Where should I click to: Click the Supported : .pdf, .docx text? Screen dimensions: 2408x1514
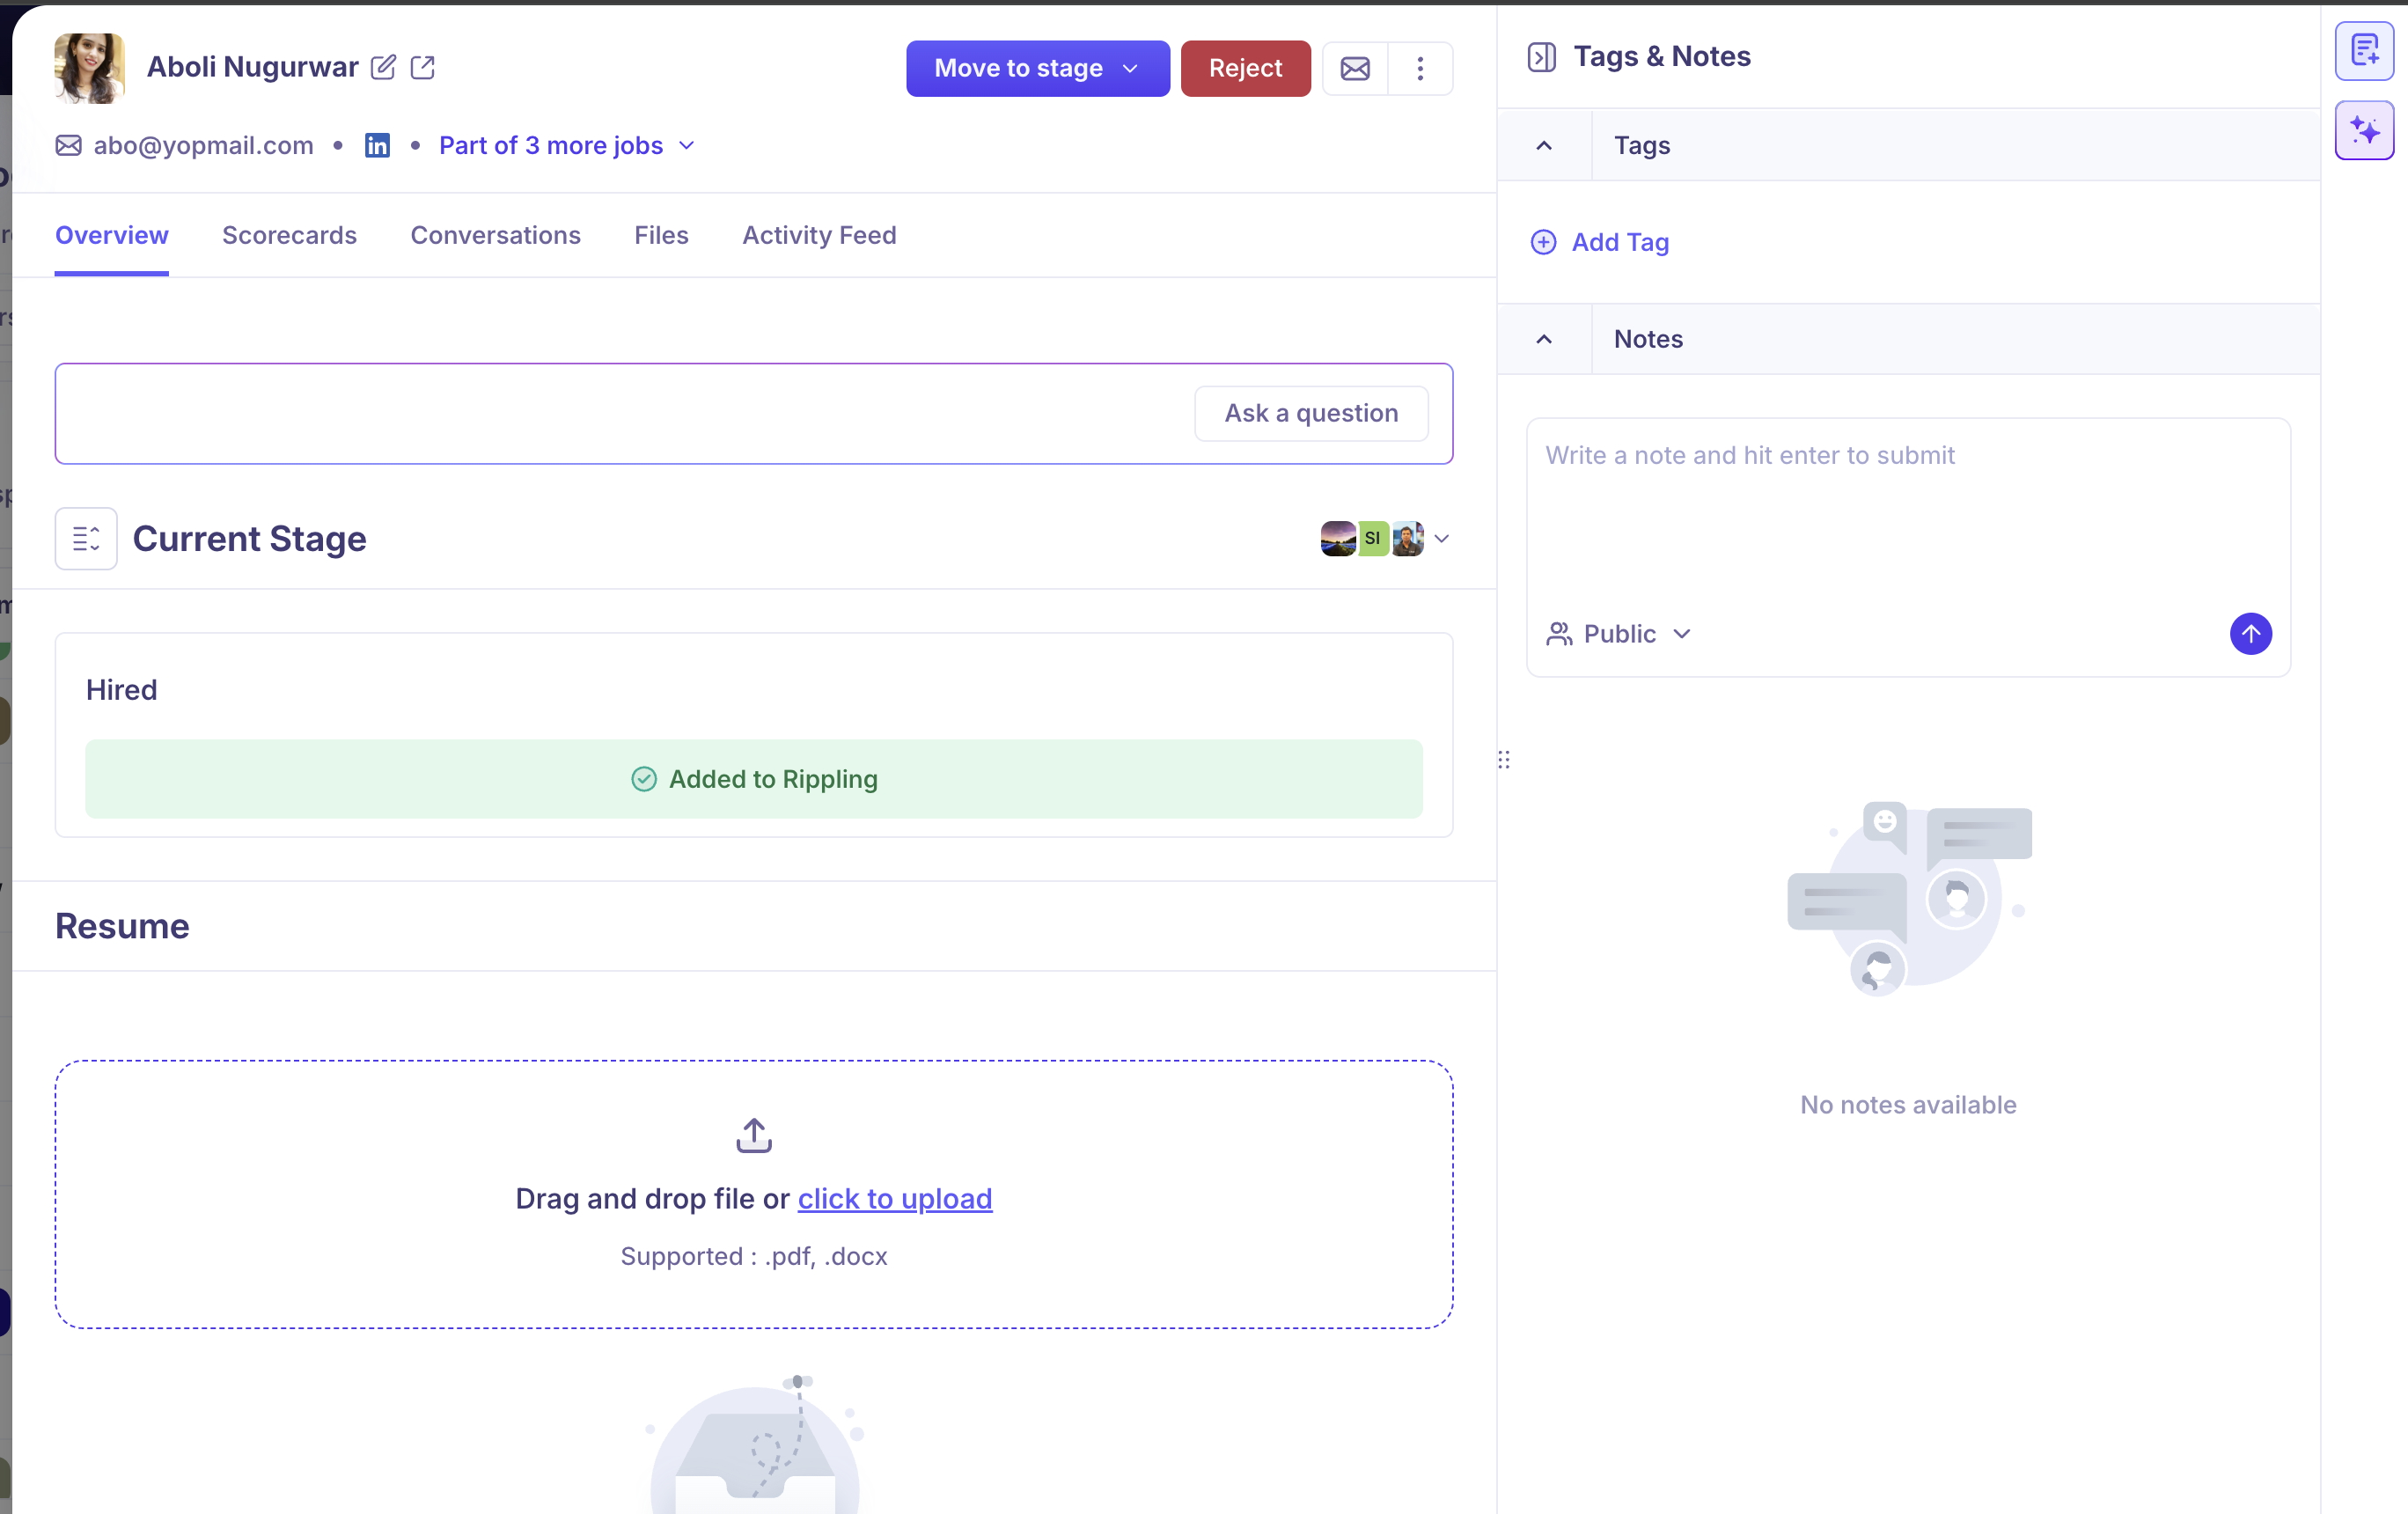(754, 1256)
